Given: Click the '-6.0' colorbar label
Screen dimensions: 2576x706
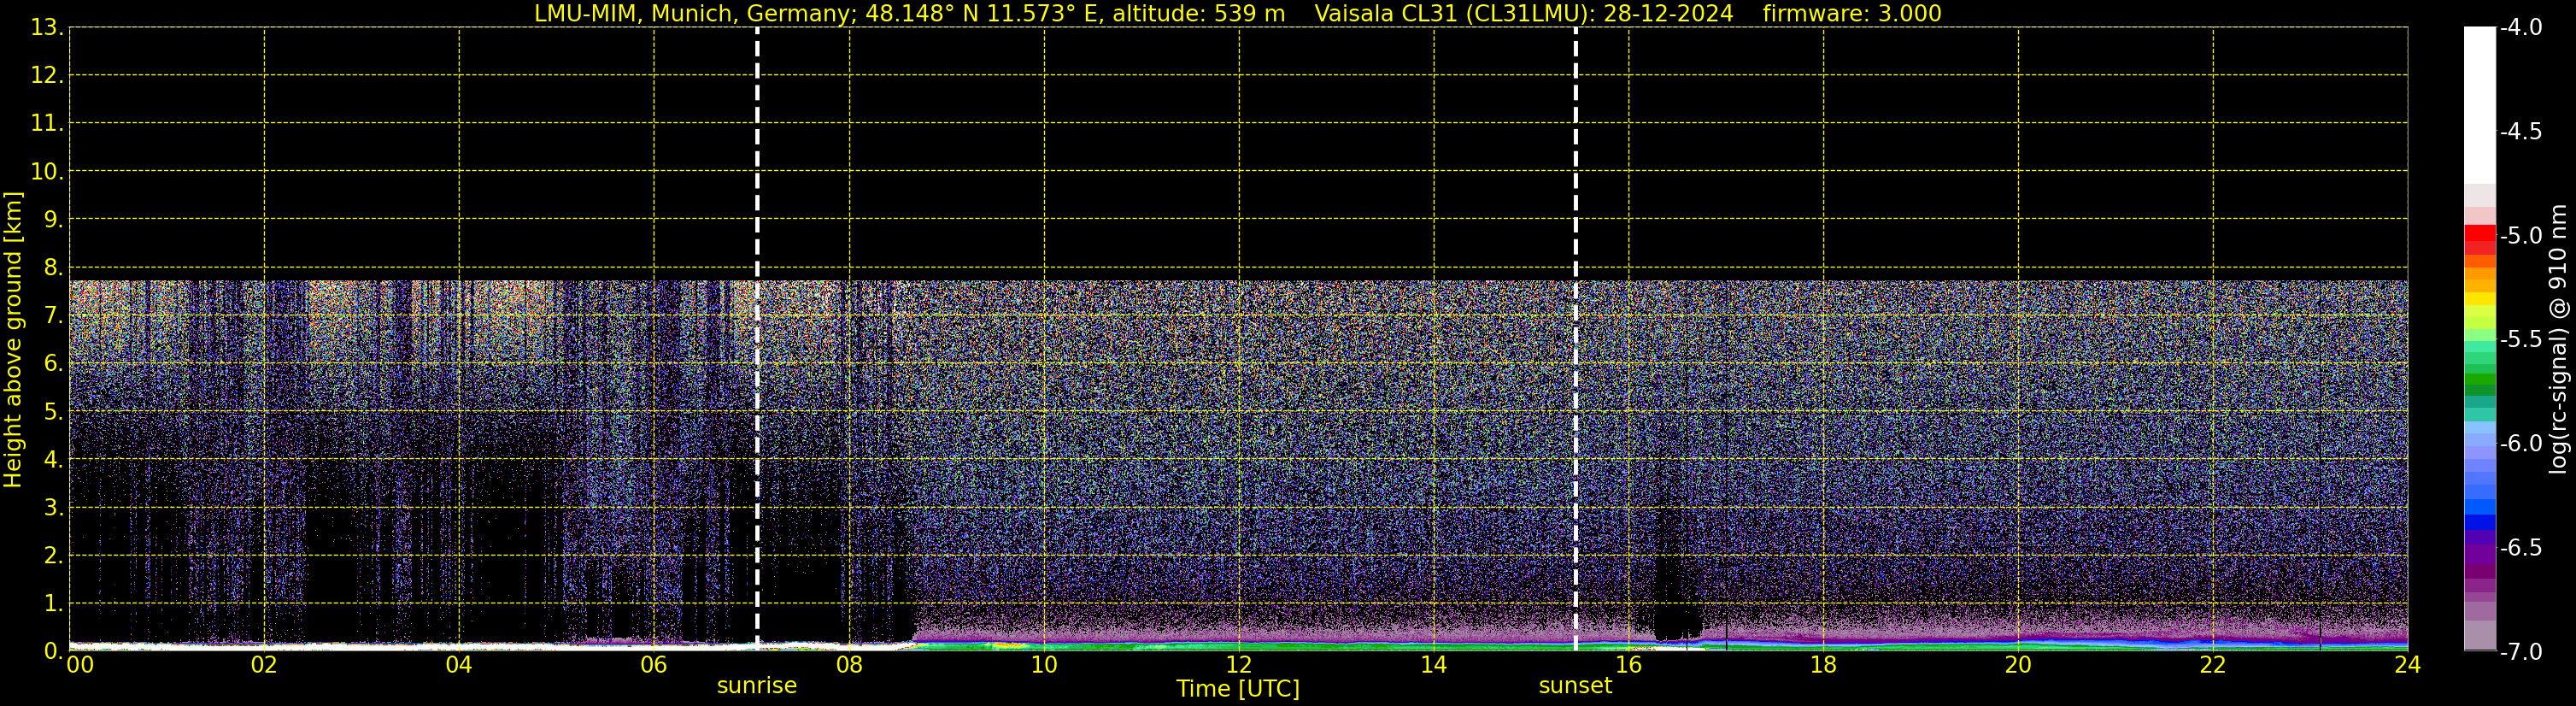Looking at the screenshot, I should 2521,443.
